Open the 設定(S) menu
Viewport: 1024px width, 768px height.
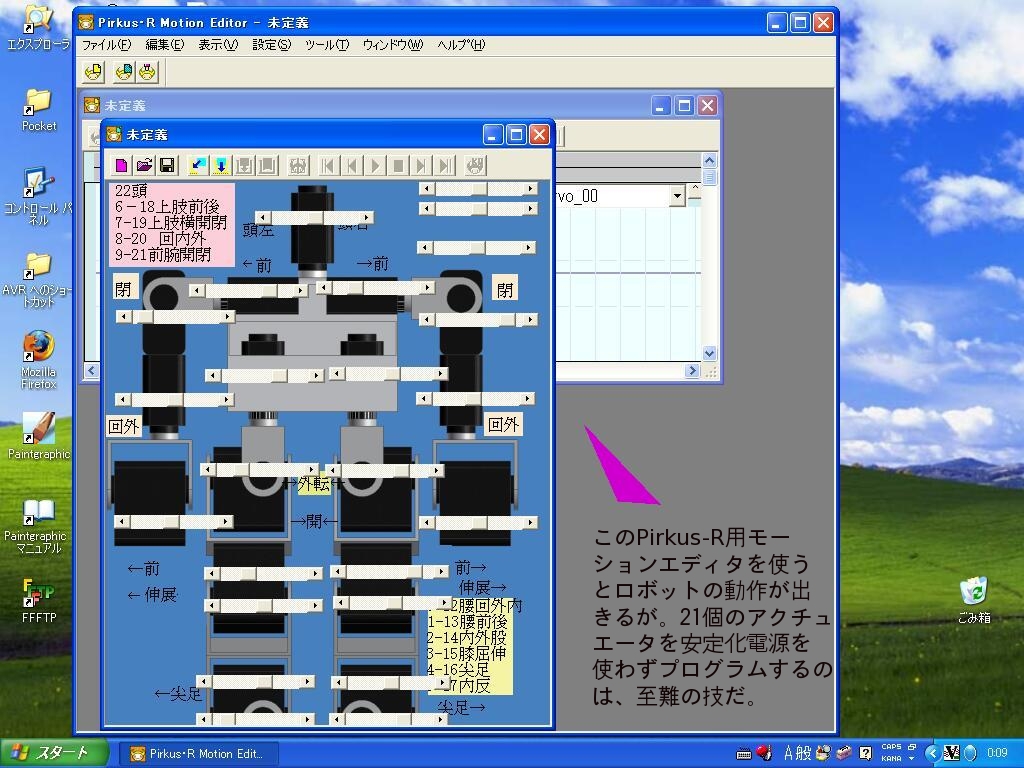[x=272, y=44]
